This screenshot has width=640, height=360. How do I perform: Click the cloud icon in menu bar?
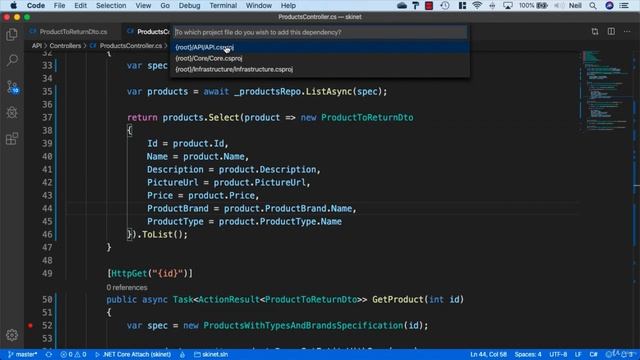point(402,5)
